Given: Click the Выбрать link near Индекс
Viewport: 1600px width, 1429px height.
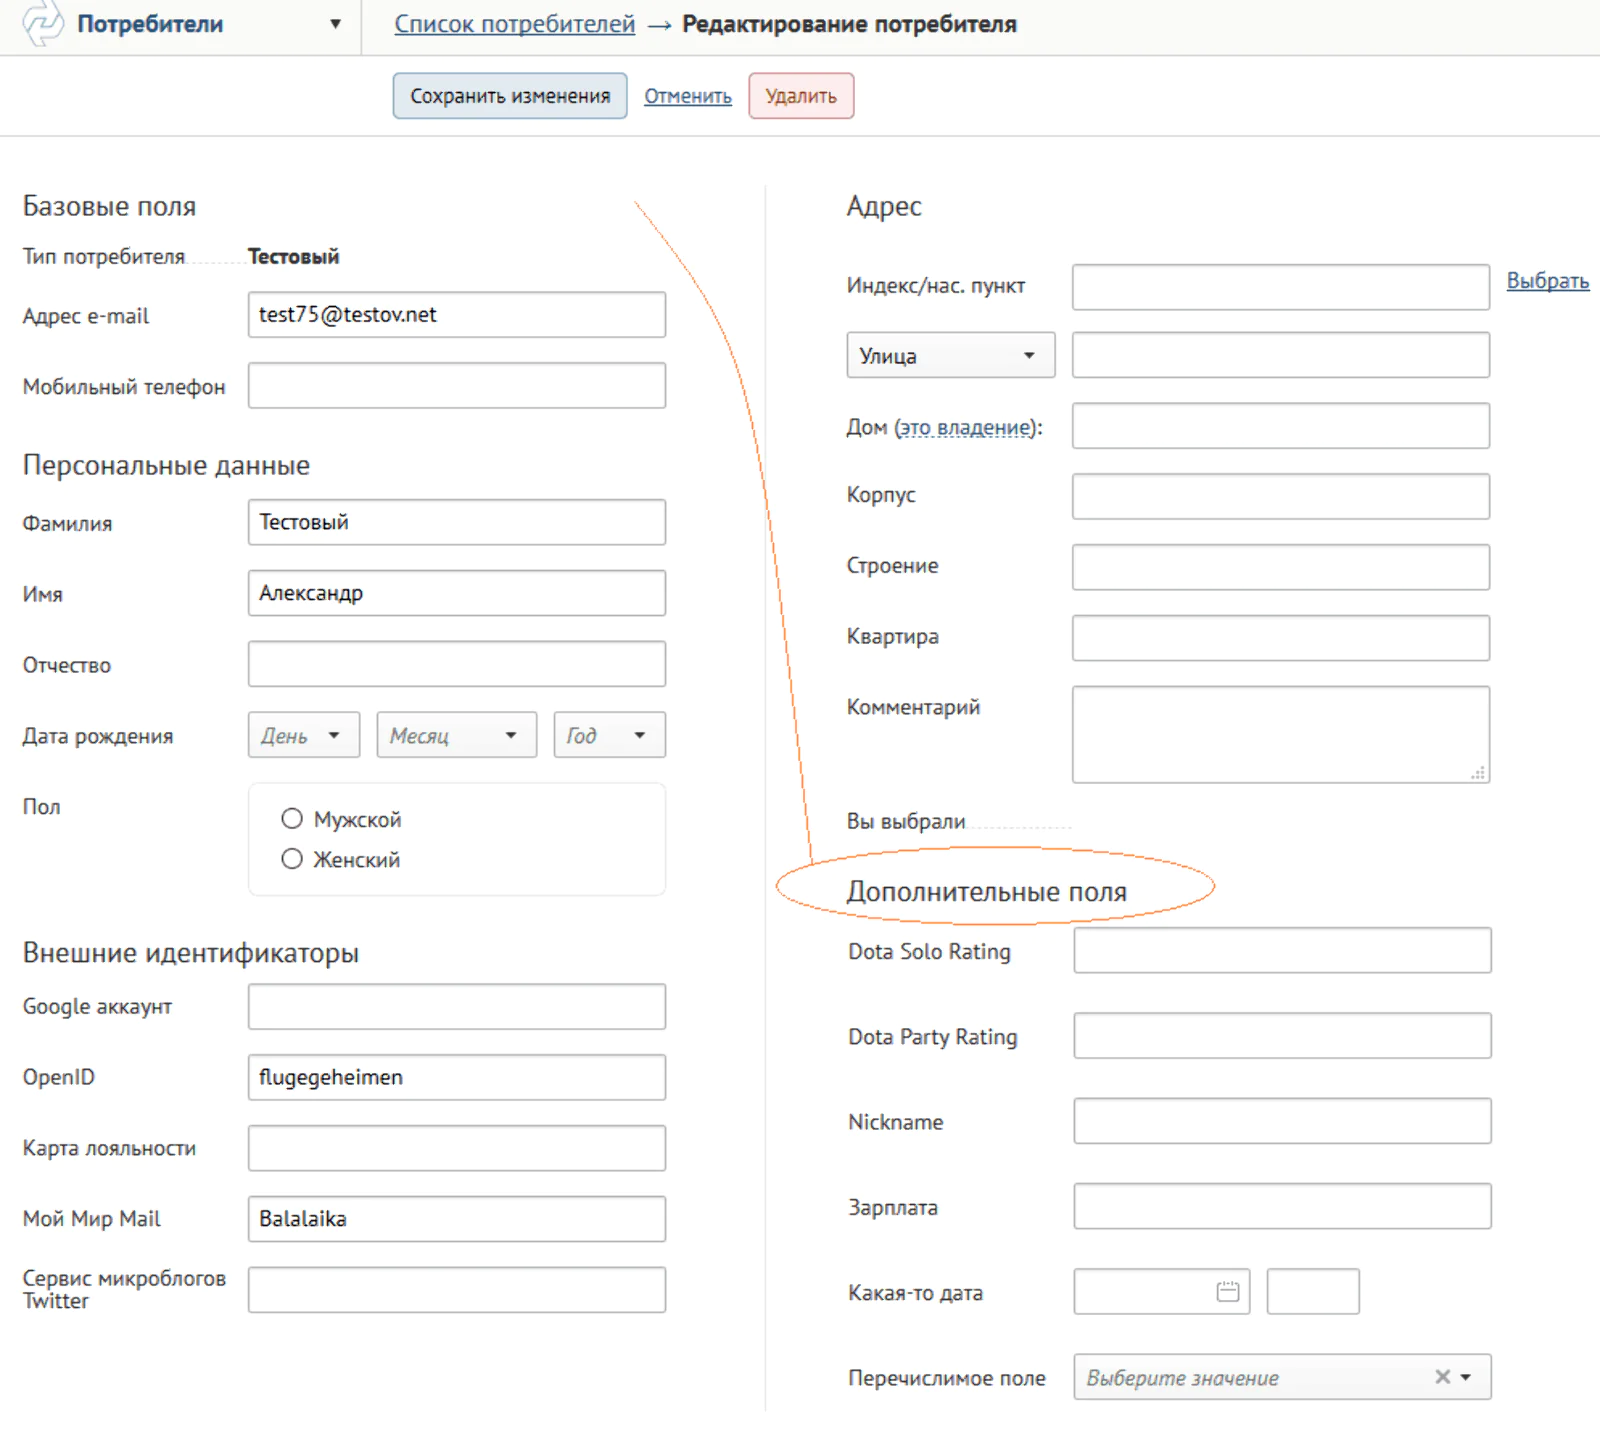Looking at the screenshot, I should point(1548,281).
